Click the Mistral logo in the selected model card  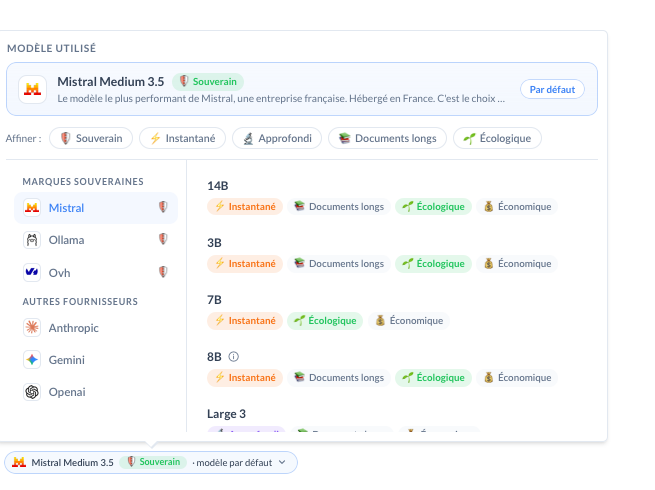click(33, 89)
